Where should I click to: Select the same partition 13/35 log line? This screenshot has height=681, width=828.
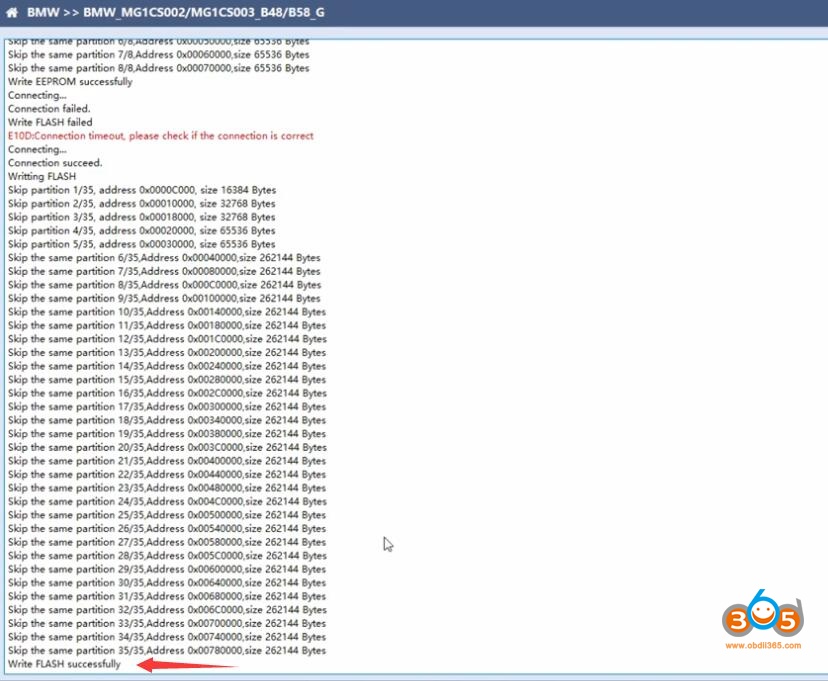[167, 353]
